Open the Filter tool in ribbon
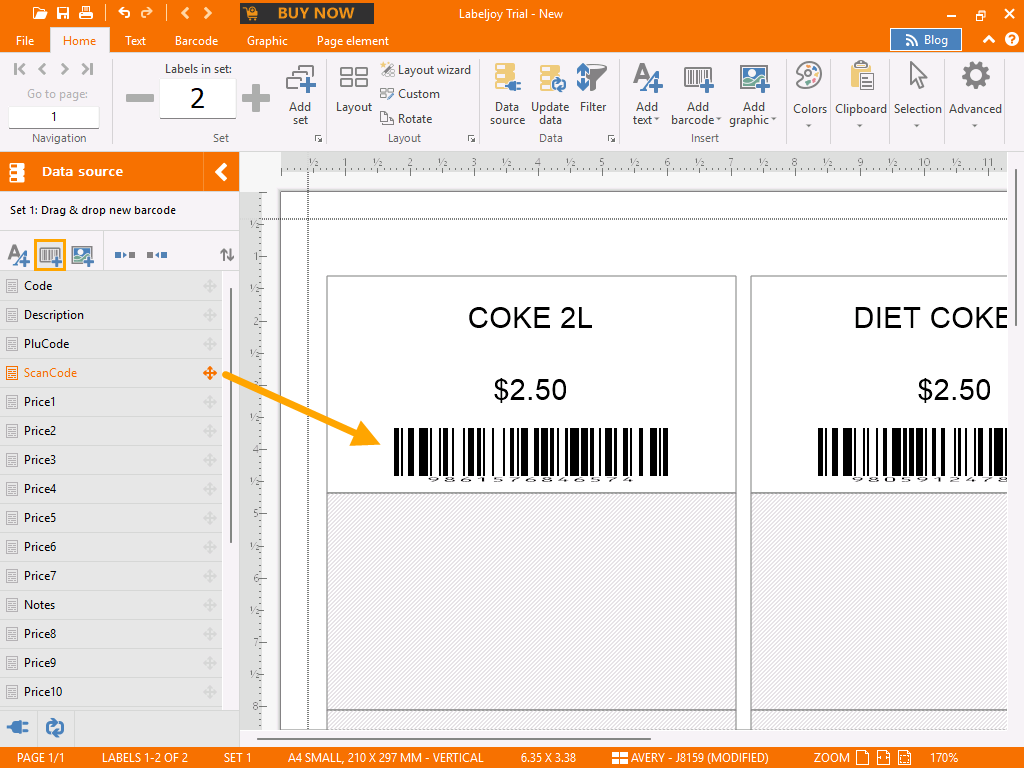This screenshot has width=1024, height=768. tap(593, 90)
